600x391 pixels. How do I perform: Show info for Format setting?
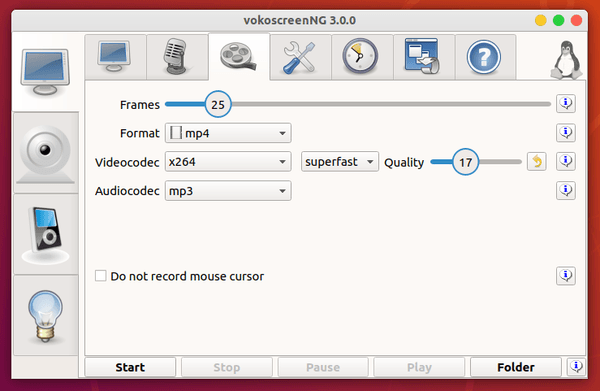(x=566, y=133)
